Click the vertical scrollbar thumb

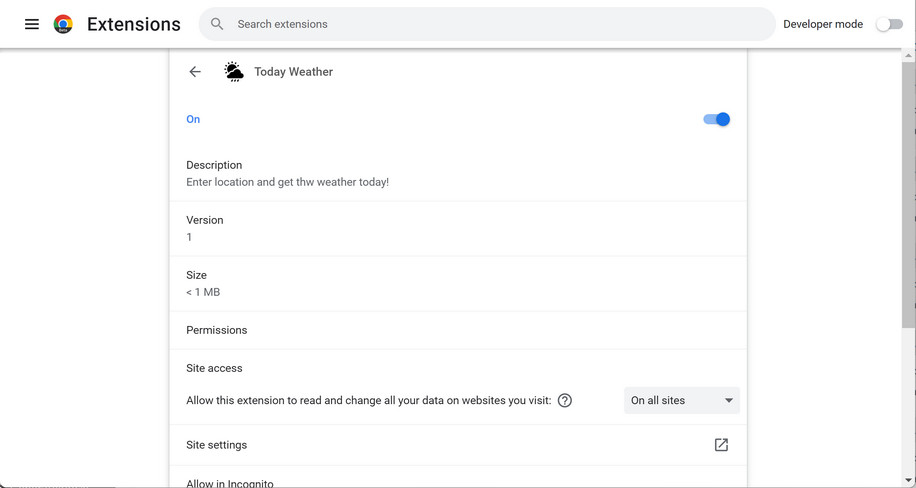click(x=908, y=190)
